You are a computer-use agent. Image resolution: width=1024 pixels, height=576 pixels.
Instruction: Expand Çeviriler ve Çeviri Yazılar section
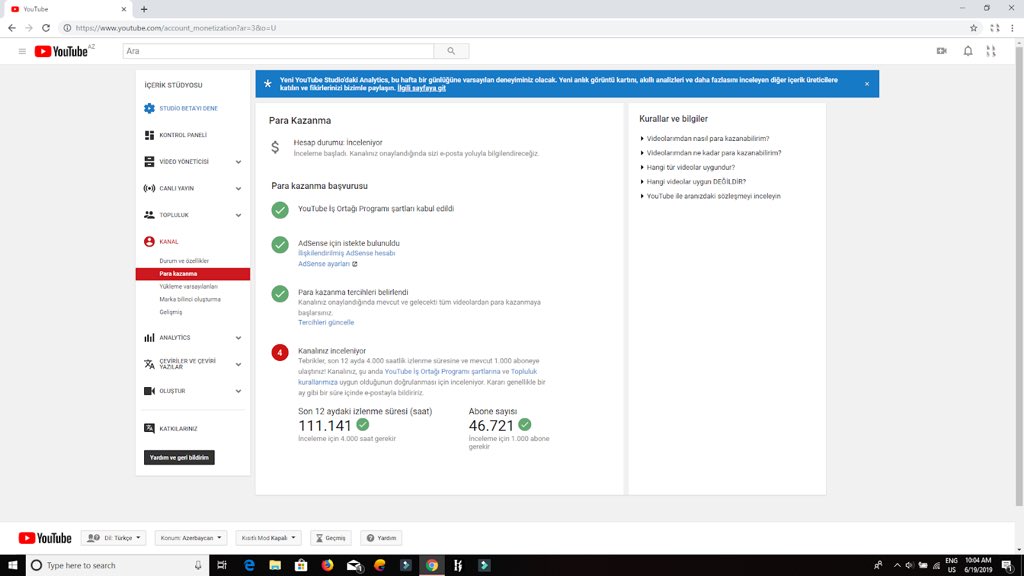point(238,364)
